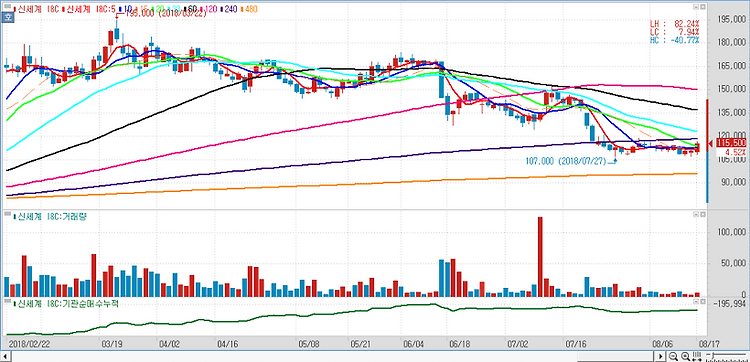
Task: Select the 120-day moving average legend label
Action: tap(208, 9)
